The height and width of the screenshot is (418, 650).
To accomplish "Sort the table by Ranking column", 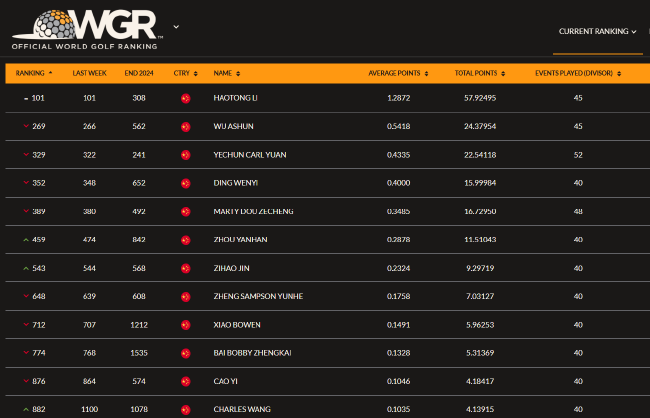I will [34, 73].
